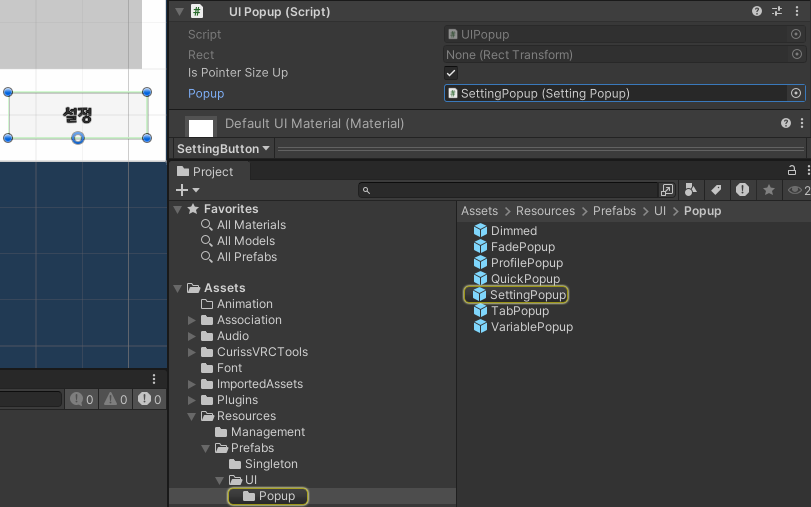Screen dimensions: 811x507
Task: Collapse the Assets root folder
Action: (177, 288)
